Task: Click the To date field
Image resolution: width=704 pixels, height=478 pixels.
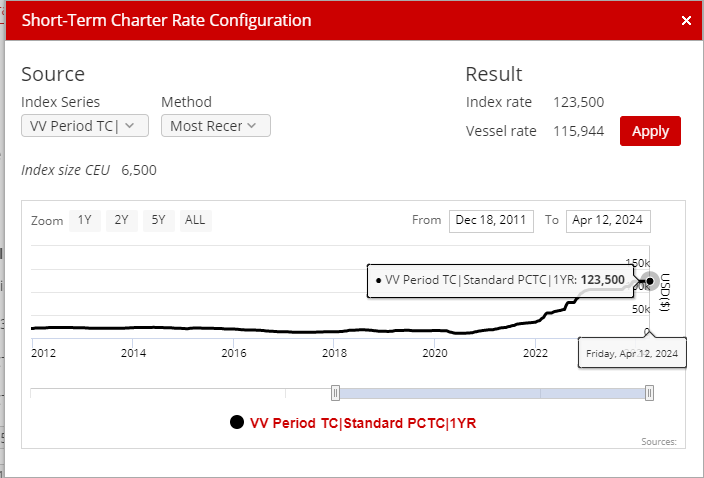Action: (x=607, y=220)
